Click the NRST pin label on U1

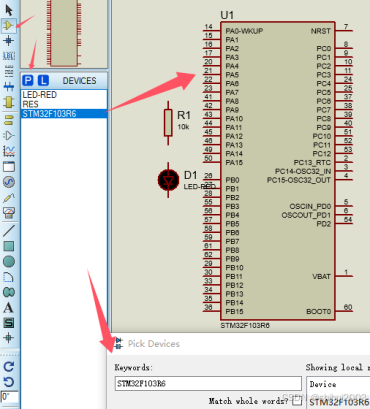point(321,31)
